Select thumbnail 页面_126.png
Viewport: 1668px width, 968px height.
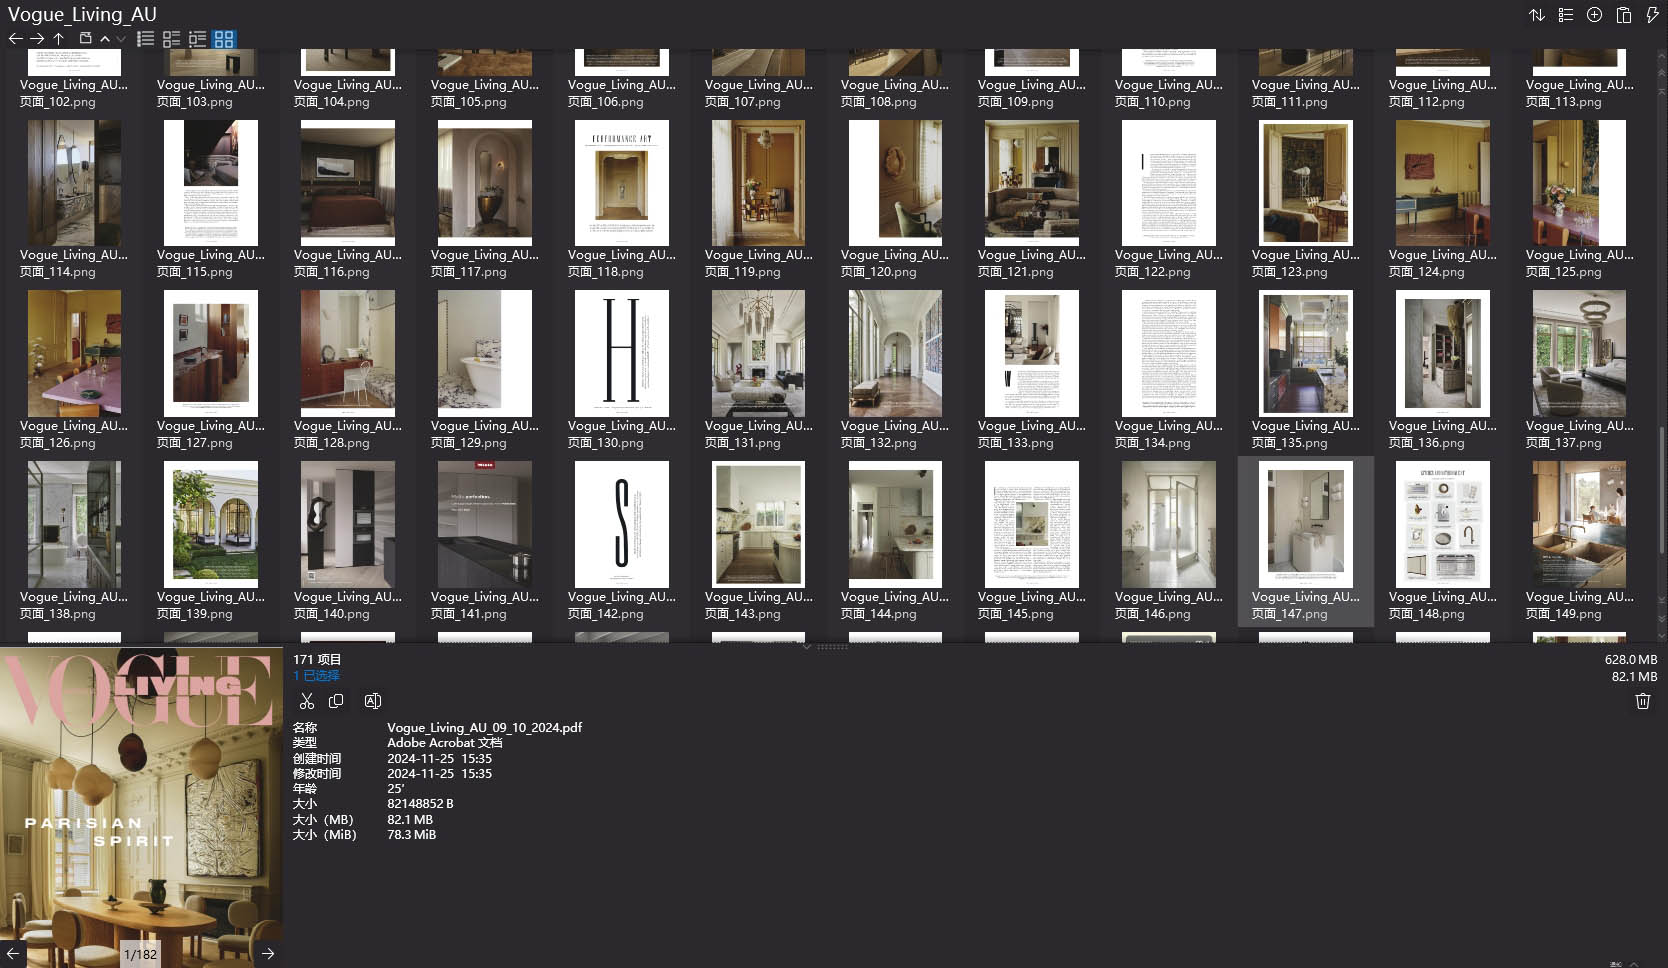[74, 354]
